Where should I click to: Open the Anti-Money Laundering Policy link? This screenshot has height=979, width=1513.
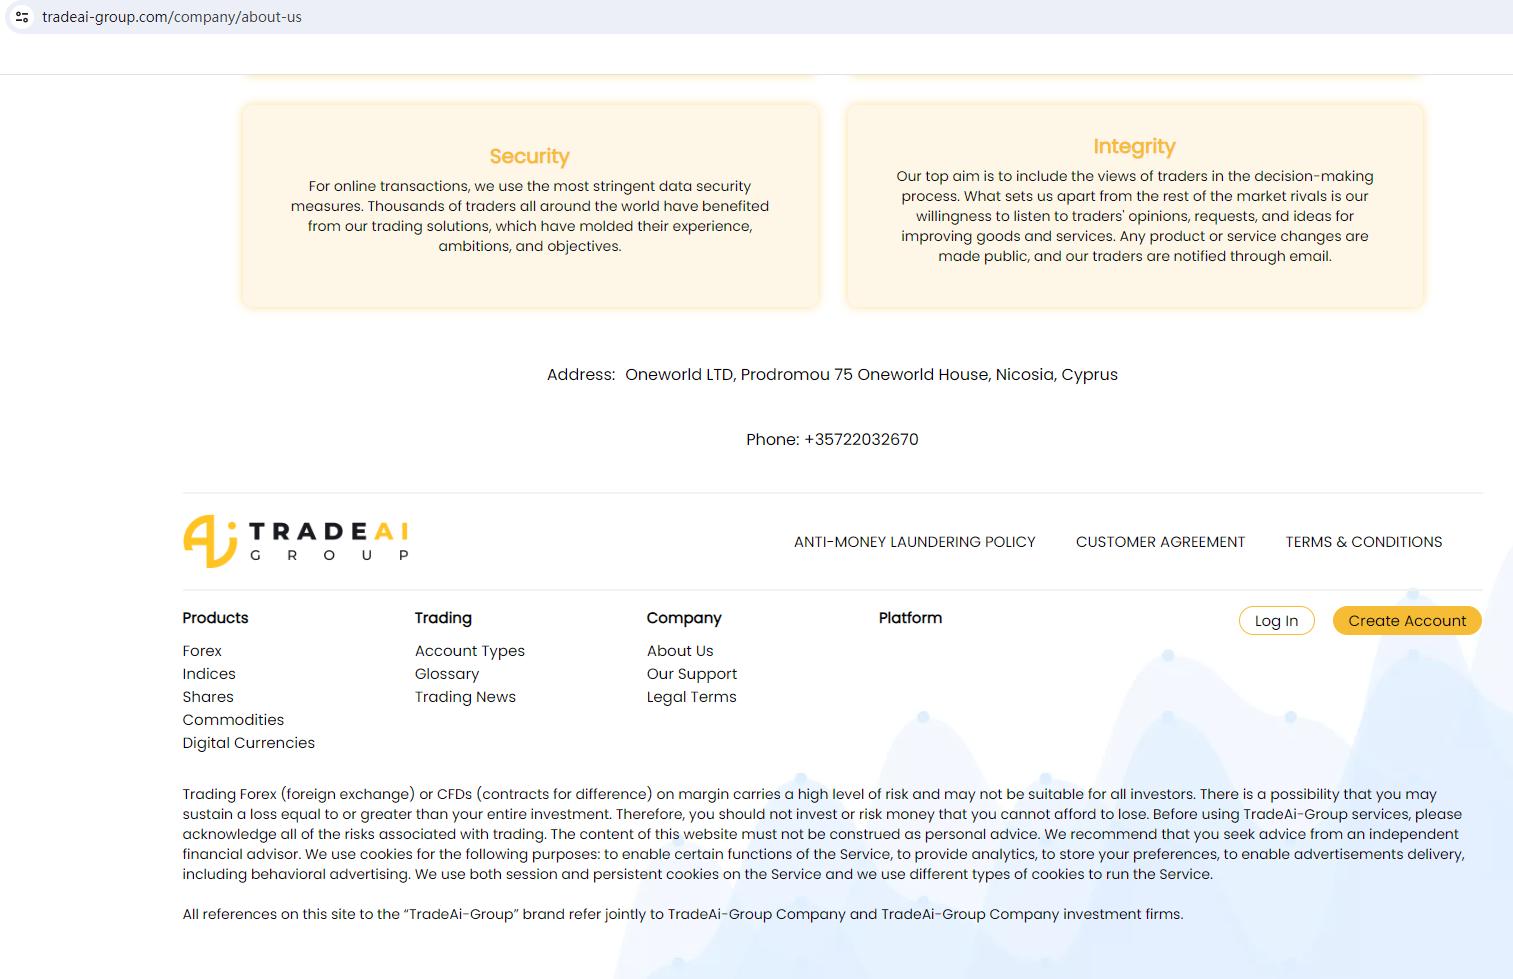pos(914,542)
